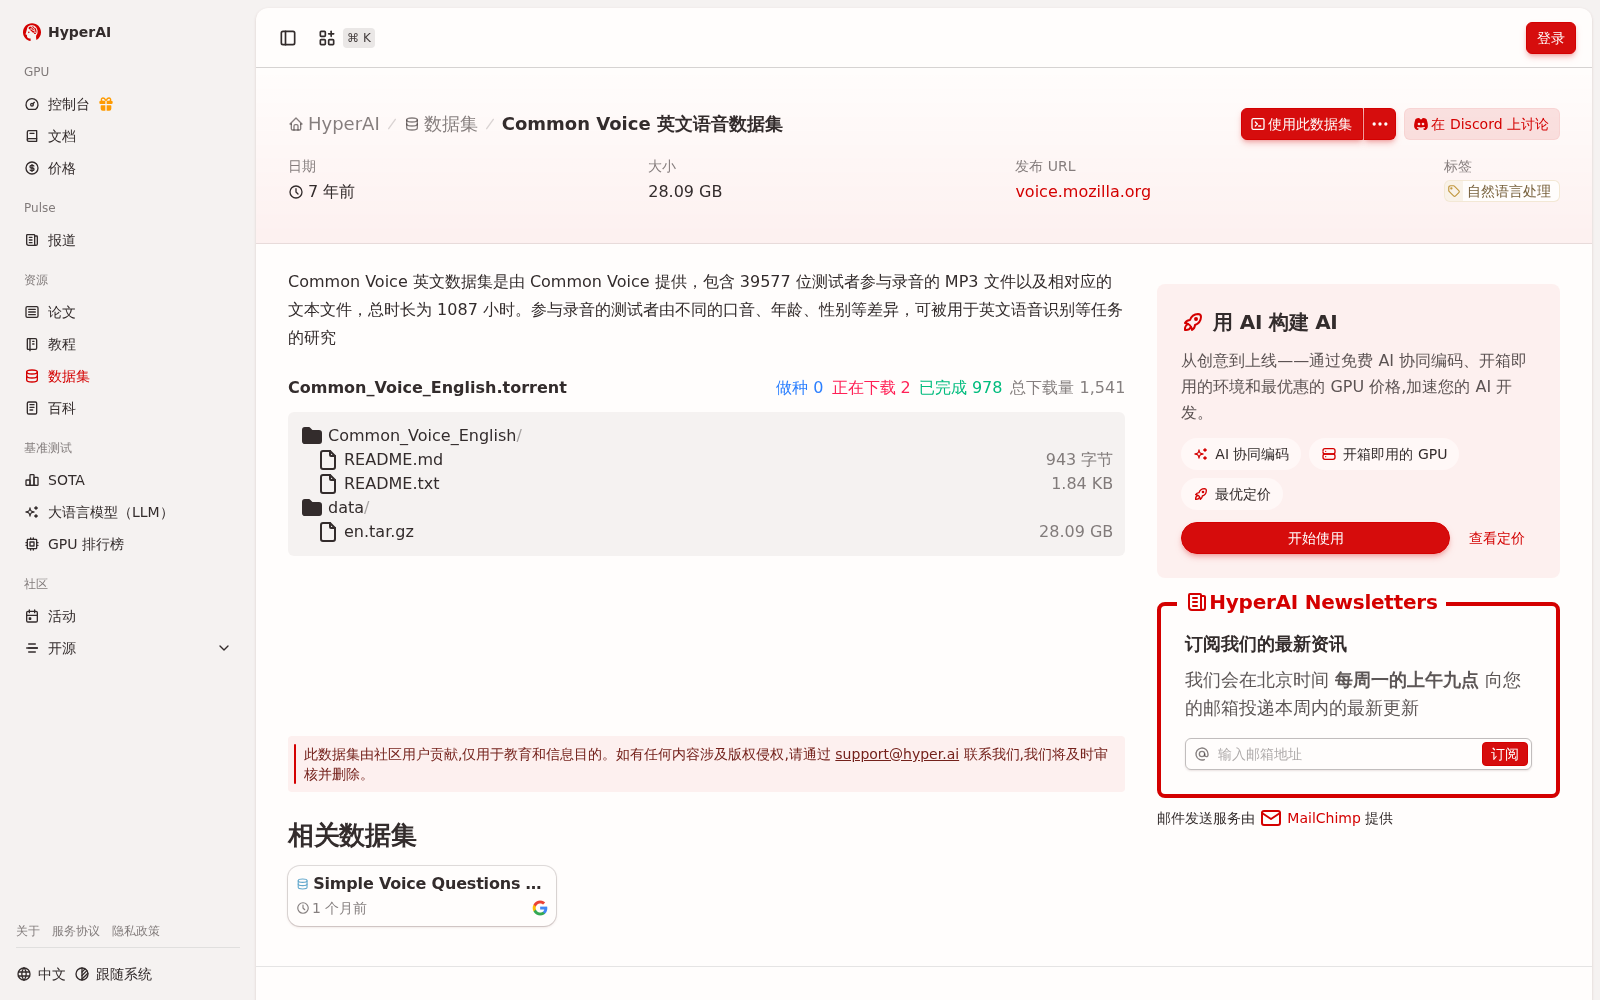Viewport: 1600px width, 1000px height.
Task: Expand the 开源 chevron in sidebar
Action: coord(224,648)
